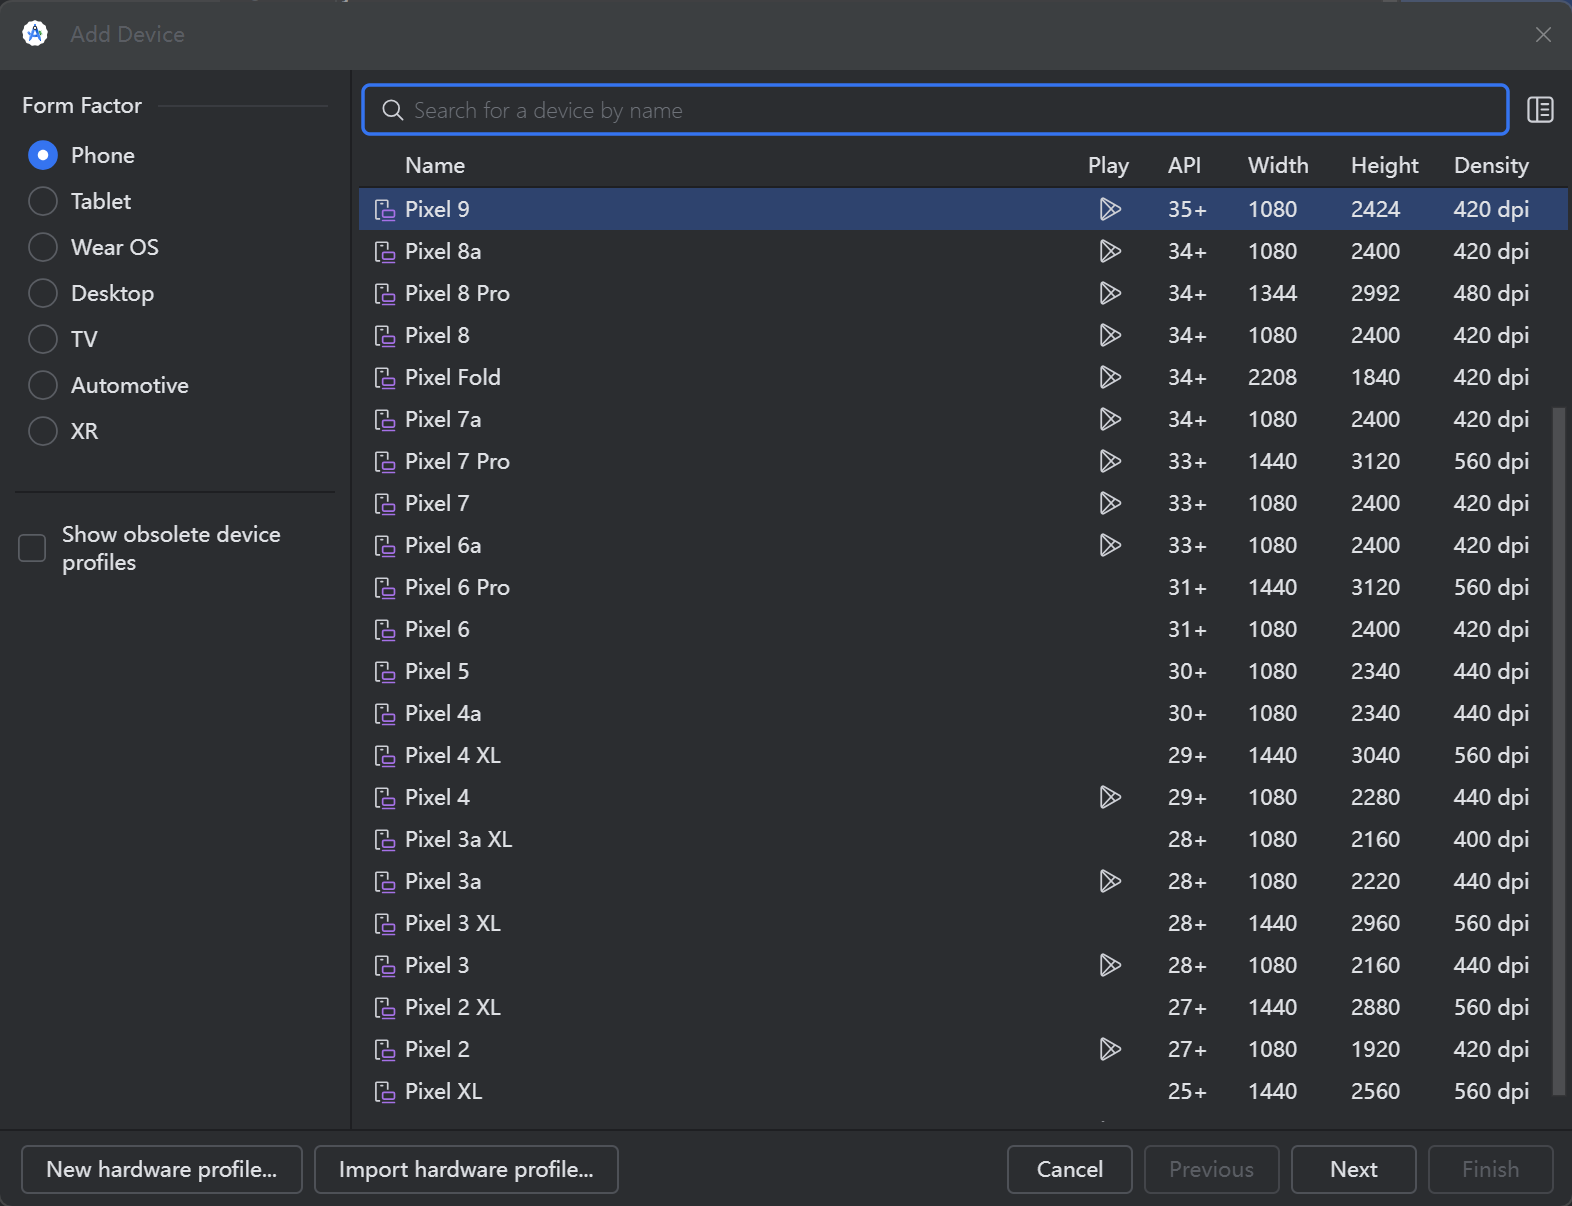Click the device icon beside Pixel 7
This screenshot has width=1572, height=1206.
385,503
